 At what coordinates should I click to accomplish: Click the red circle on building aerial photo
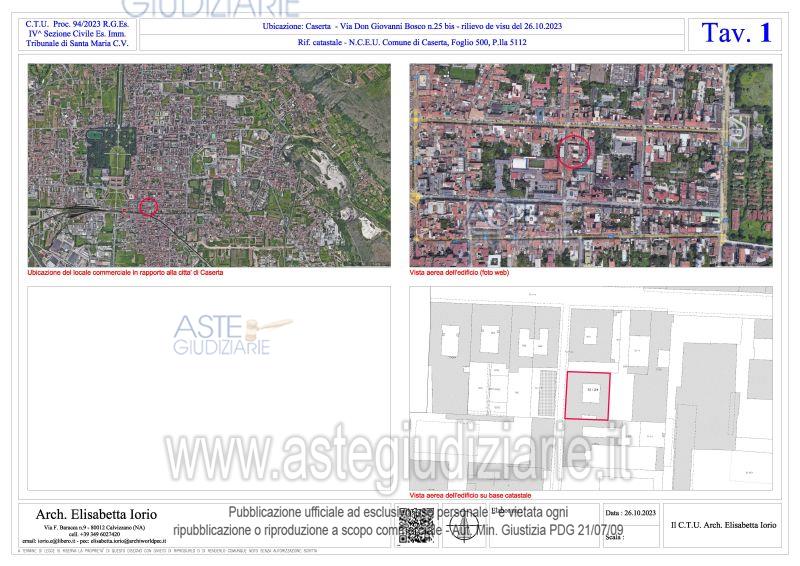click(x=575, y=151)
